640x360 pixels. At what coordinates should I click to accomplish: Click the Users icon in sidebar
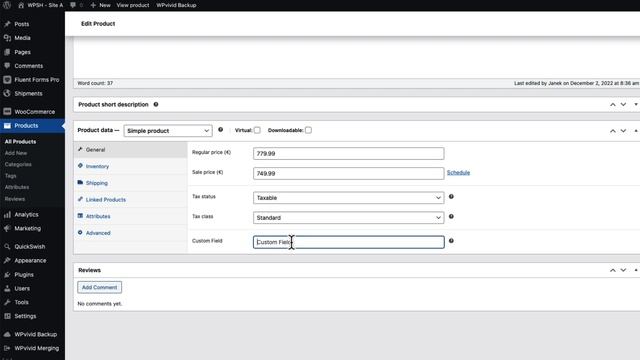click(x=7, y=289)
